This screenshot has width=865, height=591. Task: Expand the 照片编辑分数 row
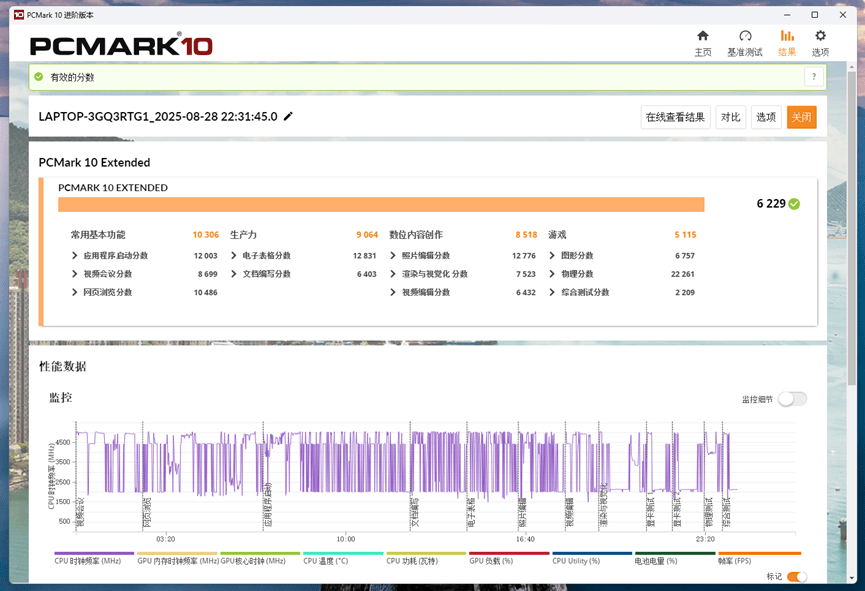pyautogui.click(x=393, y=256)
